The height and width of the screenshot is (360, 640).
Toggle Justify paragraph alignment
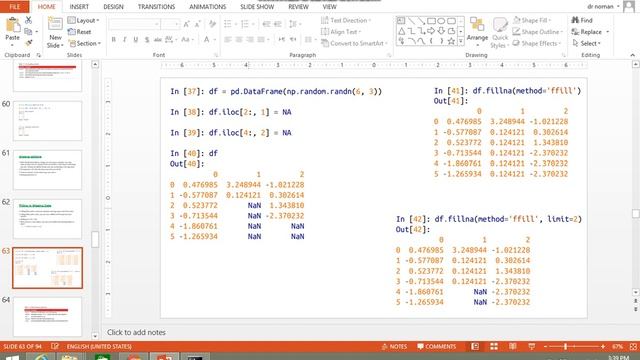point(261,40)
